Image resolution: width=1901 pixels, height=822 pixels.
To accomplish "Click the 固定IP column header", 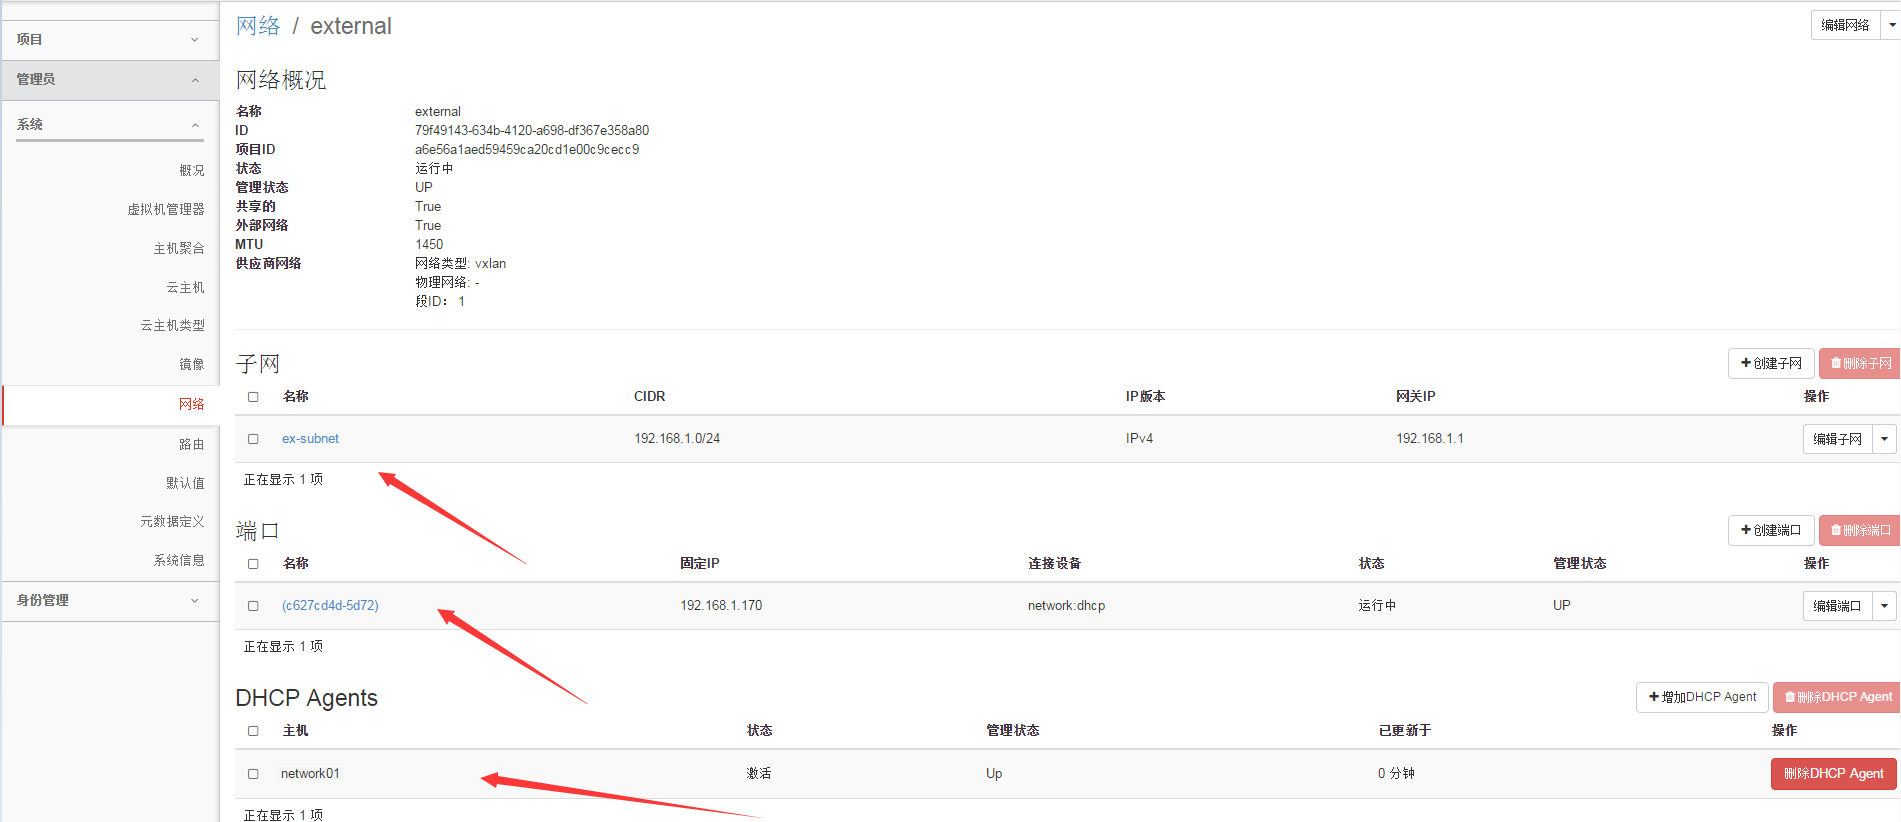I will click(700, 564).
